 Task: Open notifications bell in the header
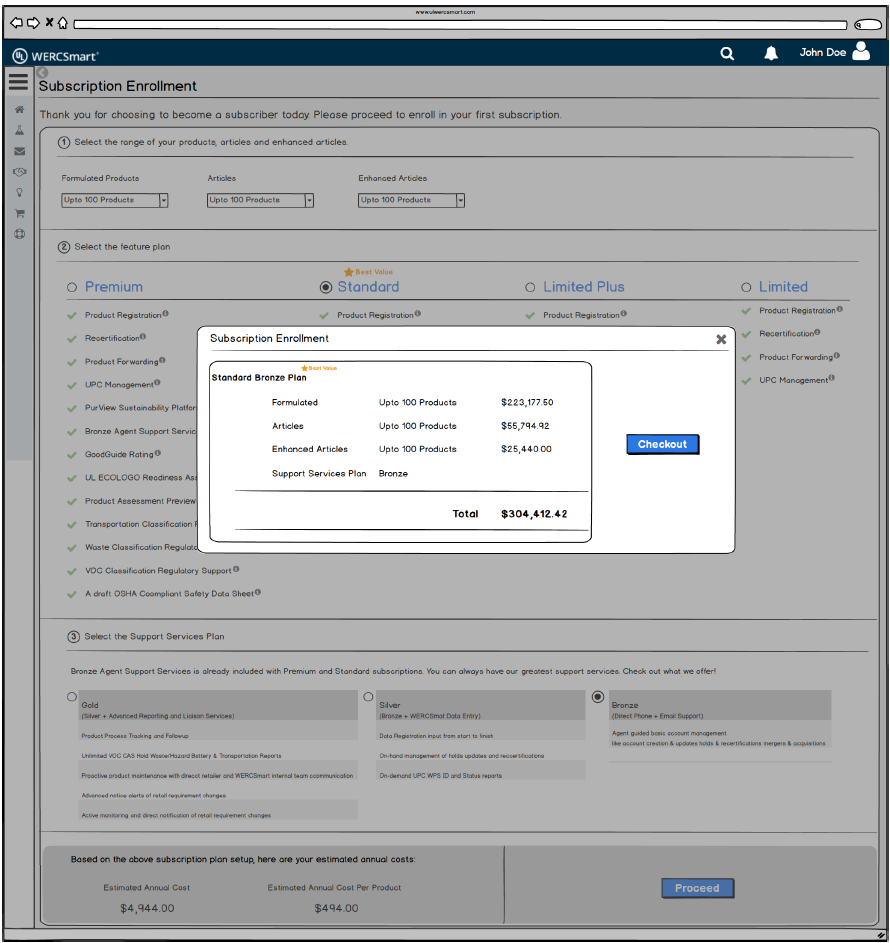771,53
